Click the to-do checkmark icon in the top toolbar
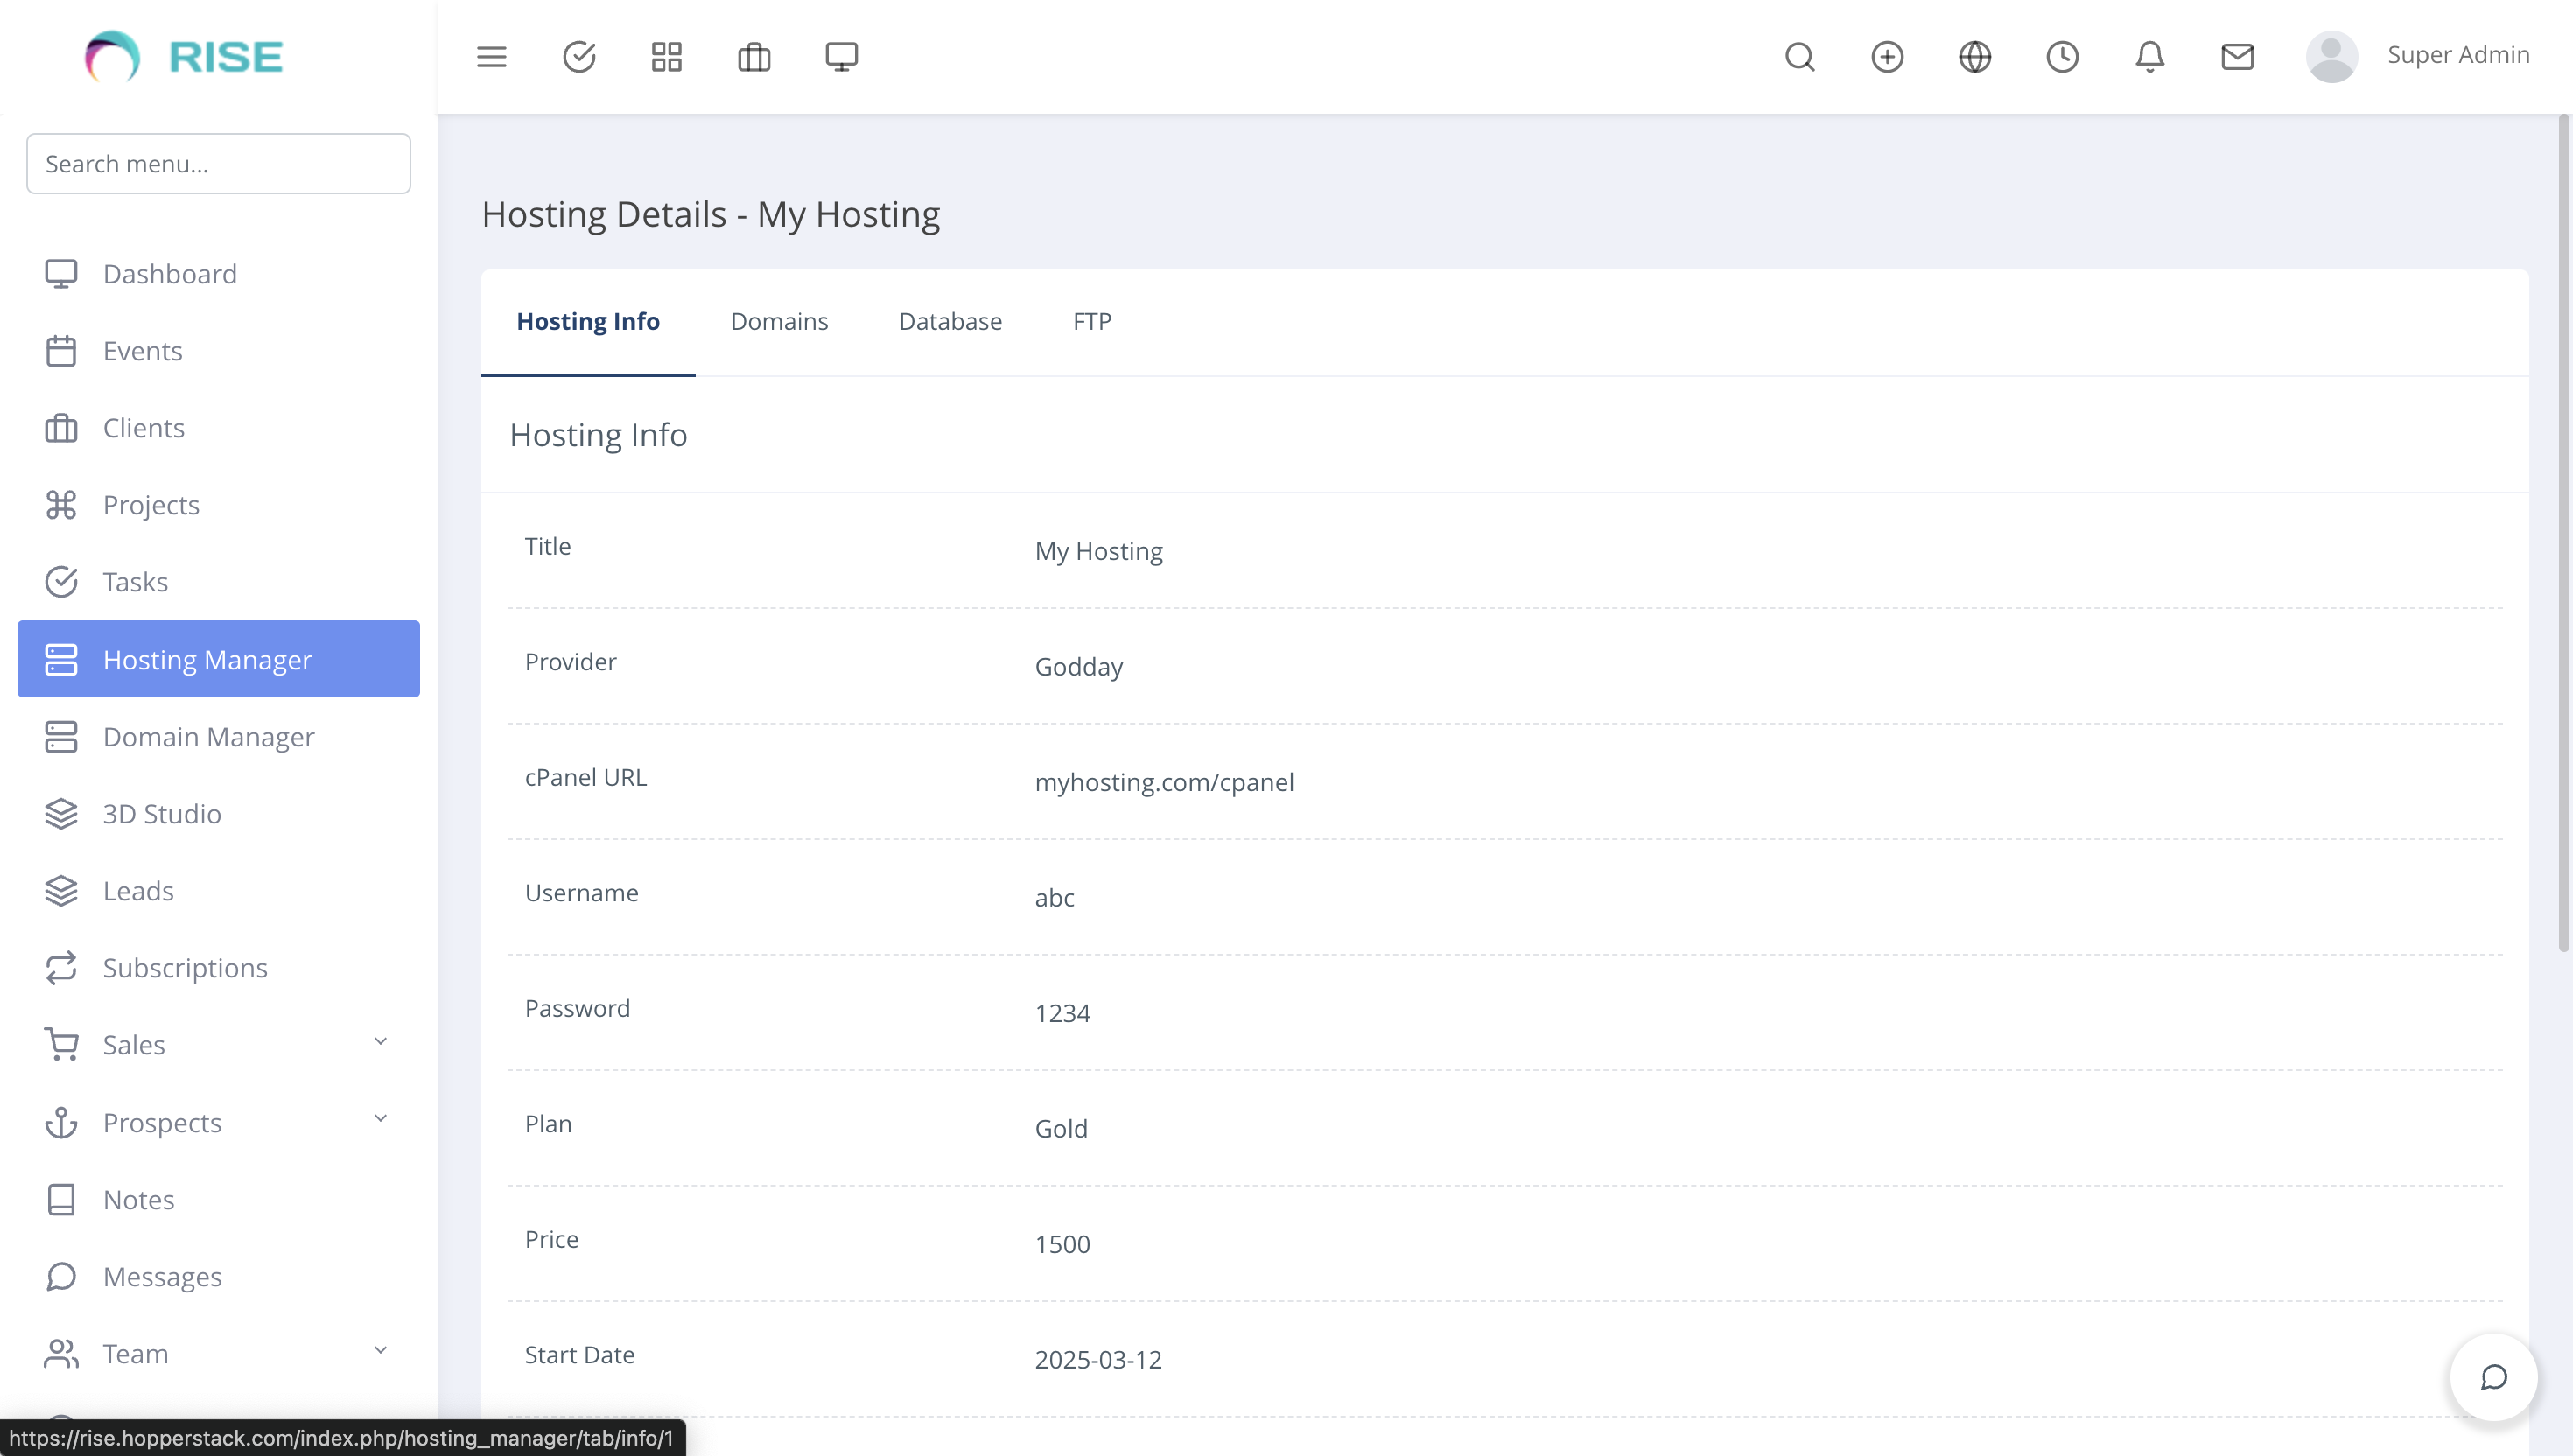The height and width of the screenshot is (1456, 2573). [x=579, y=57]
